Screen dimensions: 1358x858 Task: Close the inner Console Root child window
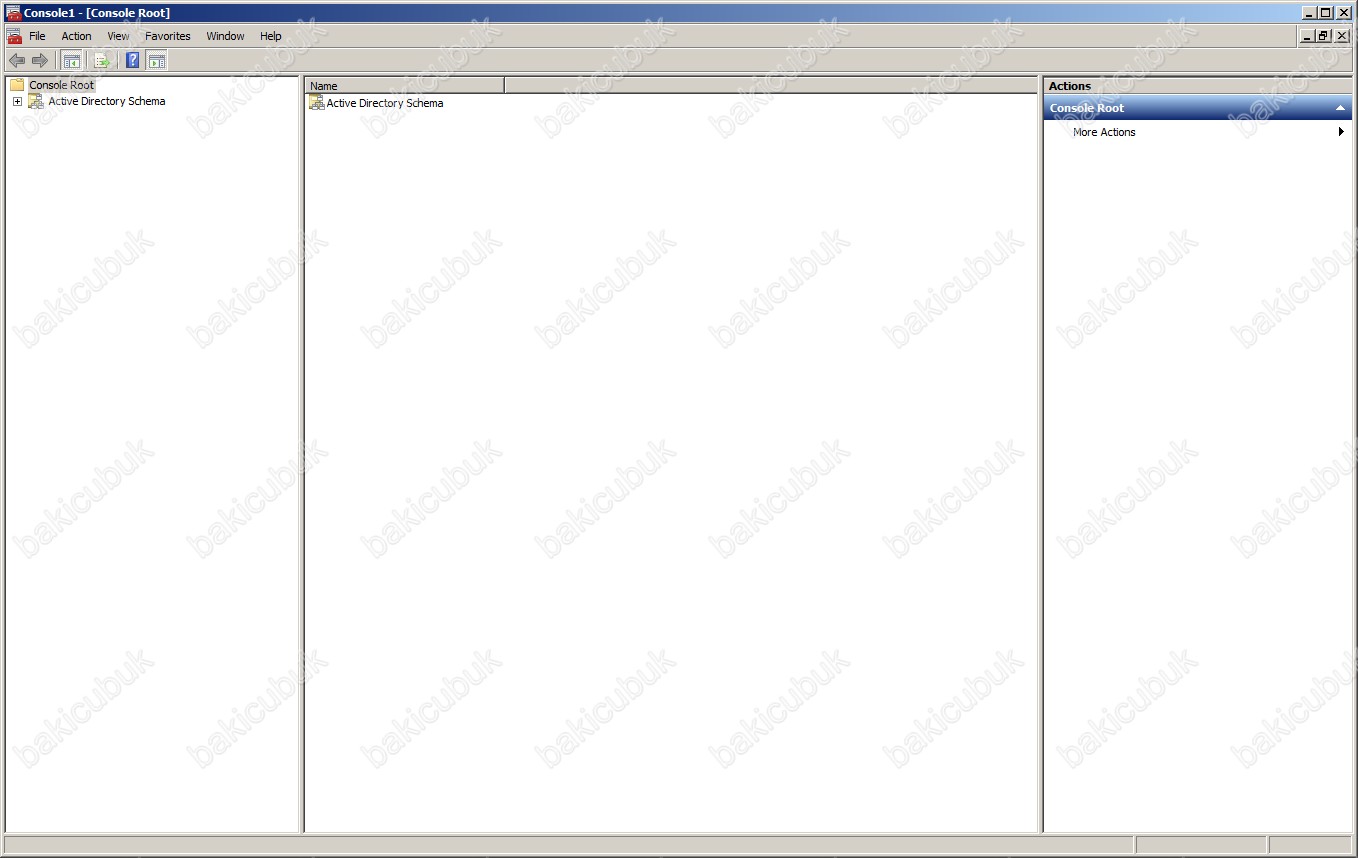pyautogui.click(x=1342, y=36)
